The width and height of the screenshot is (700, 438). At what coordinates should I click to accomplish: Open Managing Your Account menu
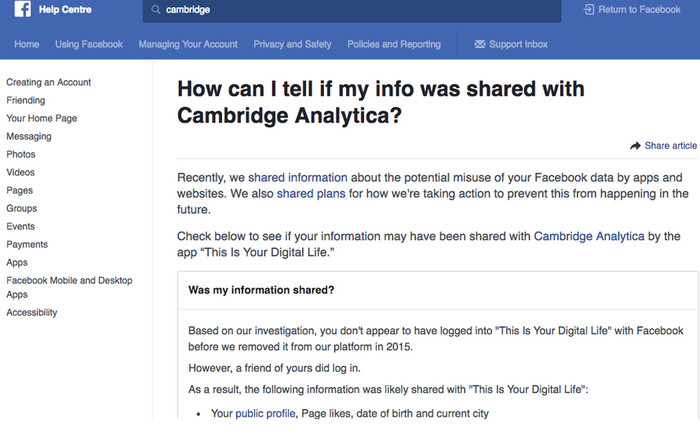coord(188,45)
